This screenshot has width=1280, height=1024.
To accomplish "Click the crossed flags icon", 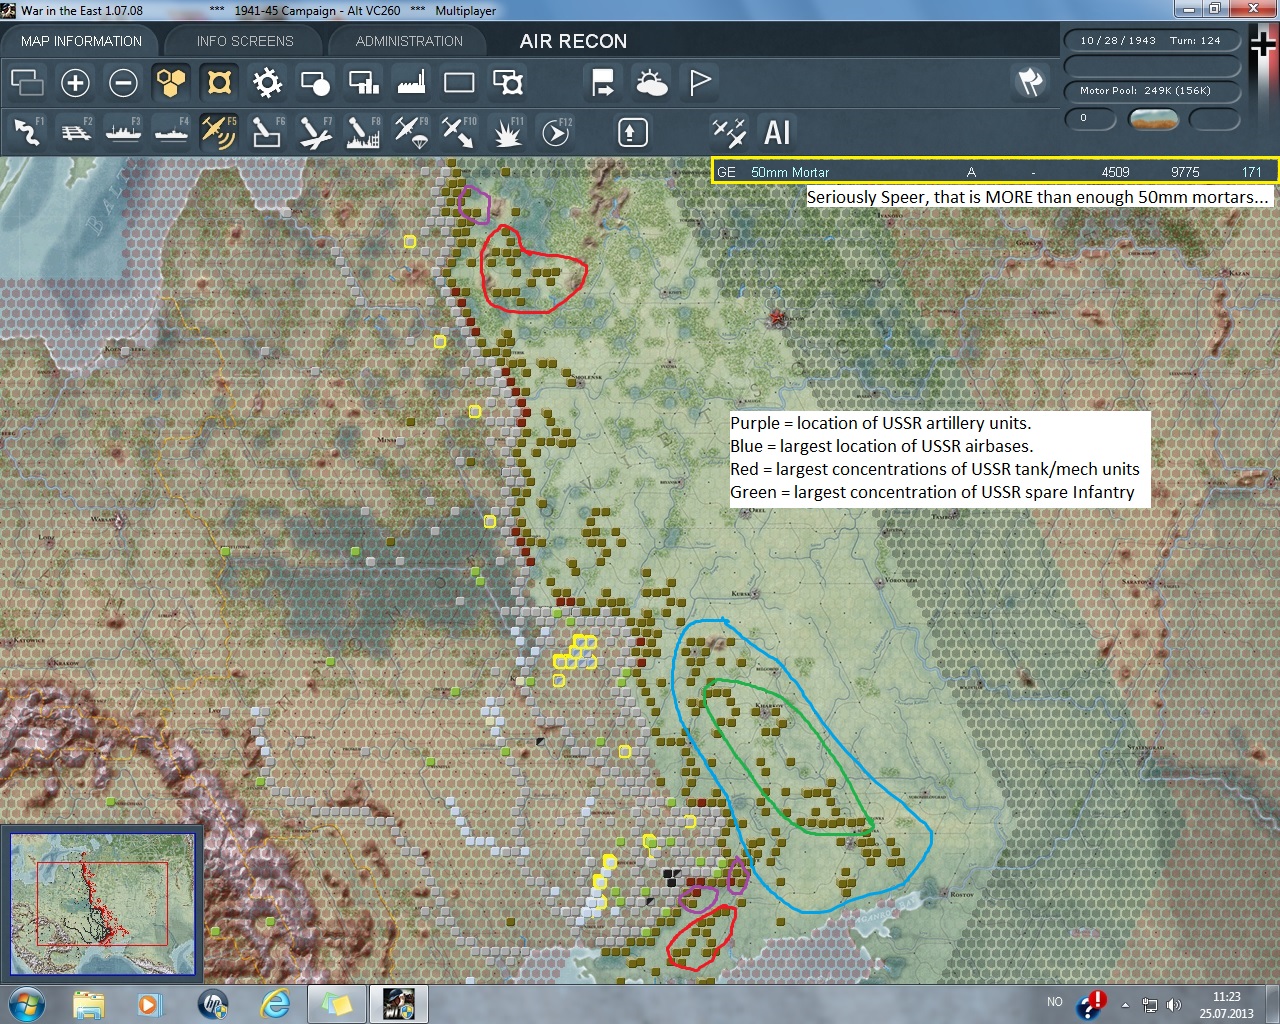I will (x=1030, y=82).
